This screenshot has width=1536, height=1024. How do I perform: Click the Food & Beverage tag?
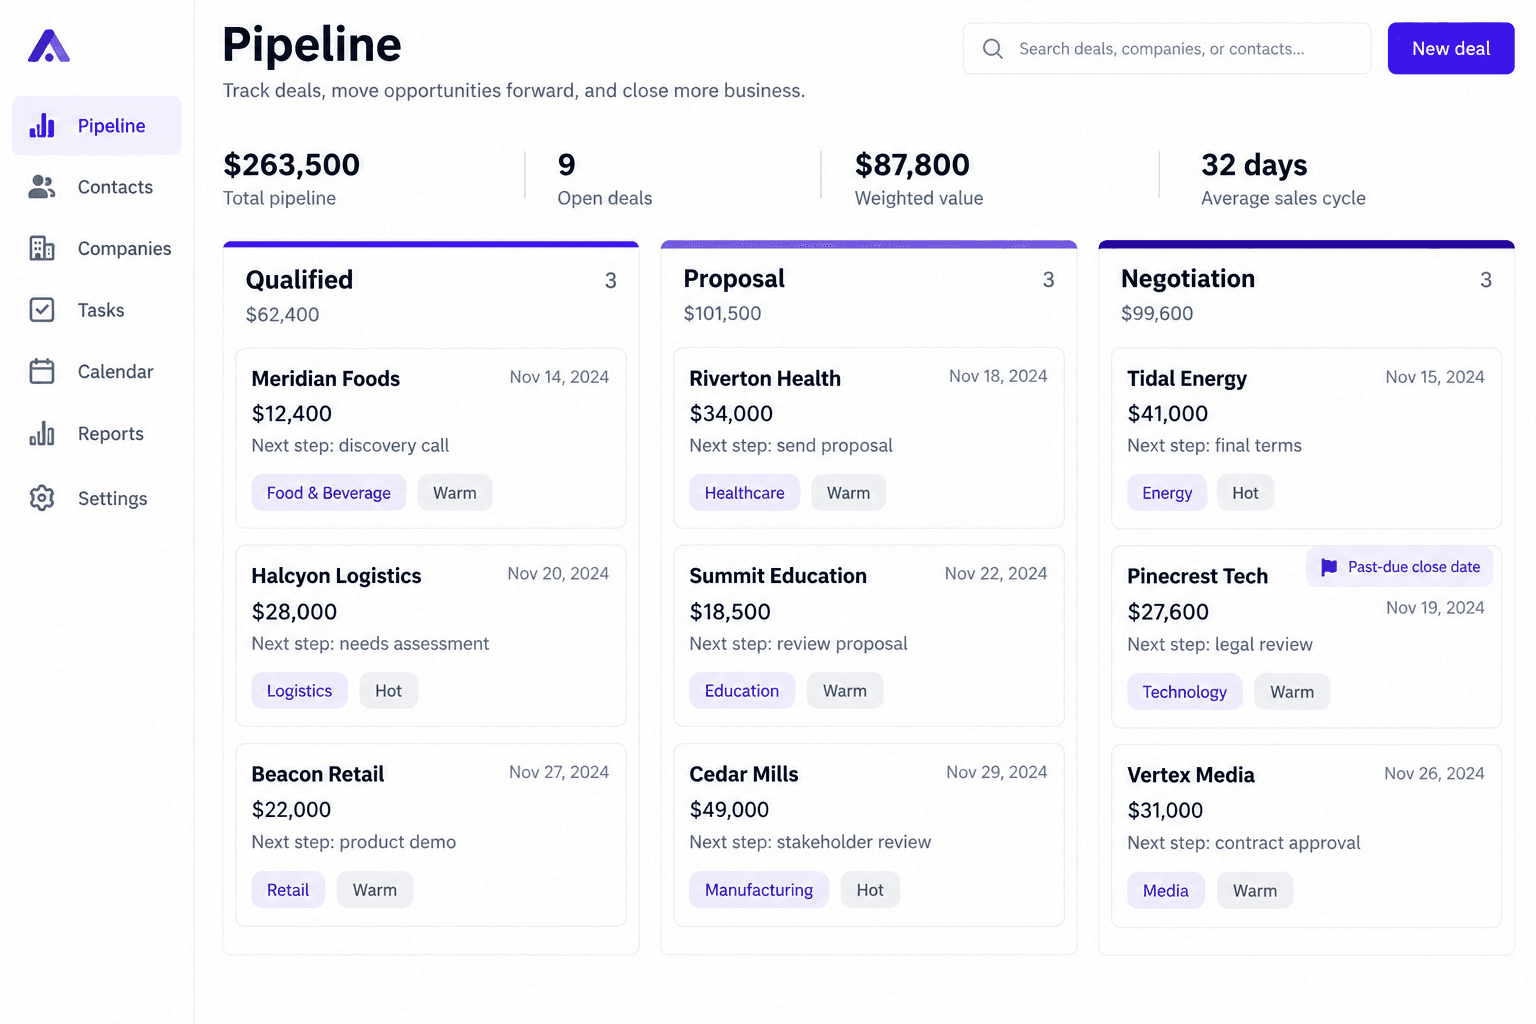tap(329, 493)
